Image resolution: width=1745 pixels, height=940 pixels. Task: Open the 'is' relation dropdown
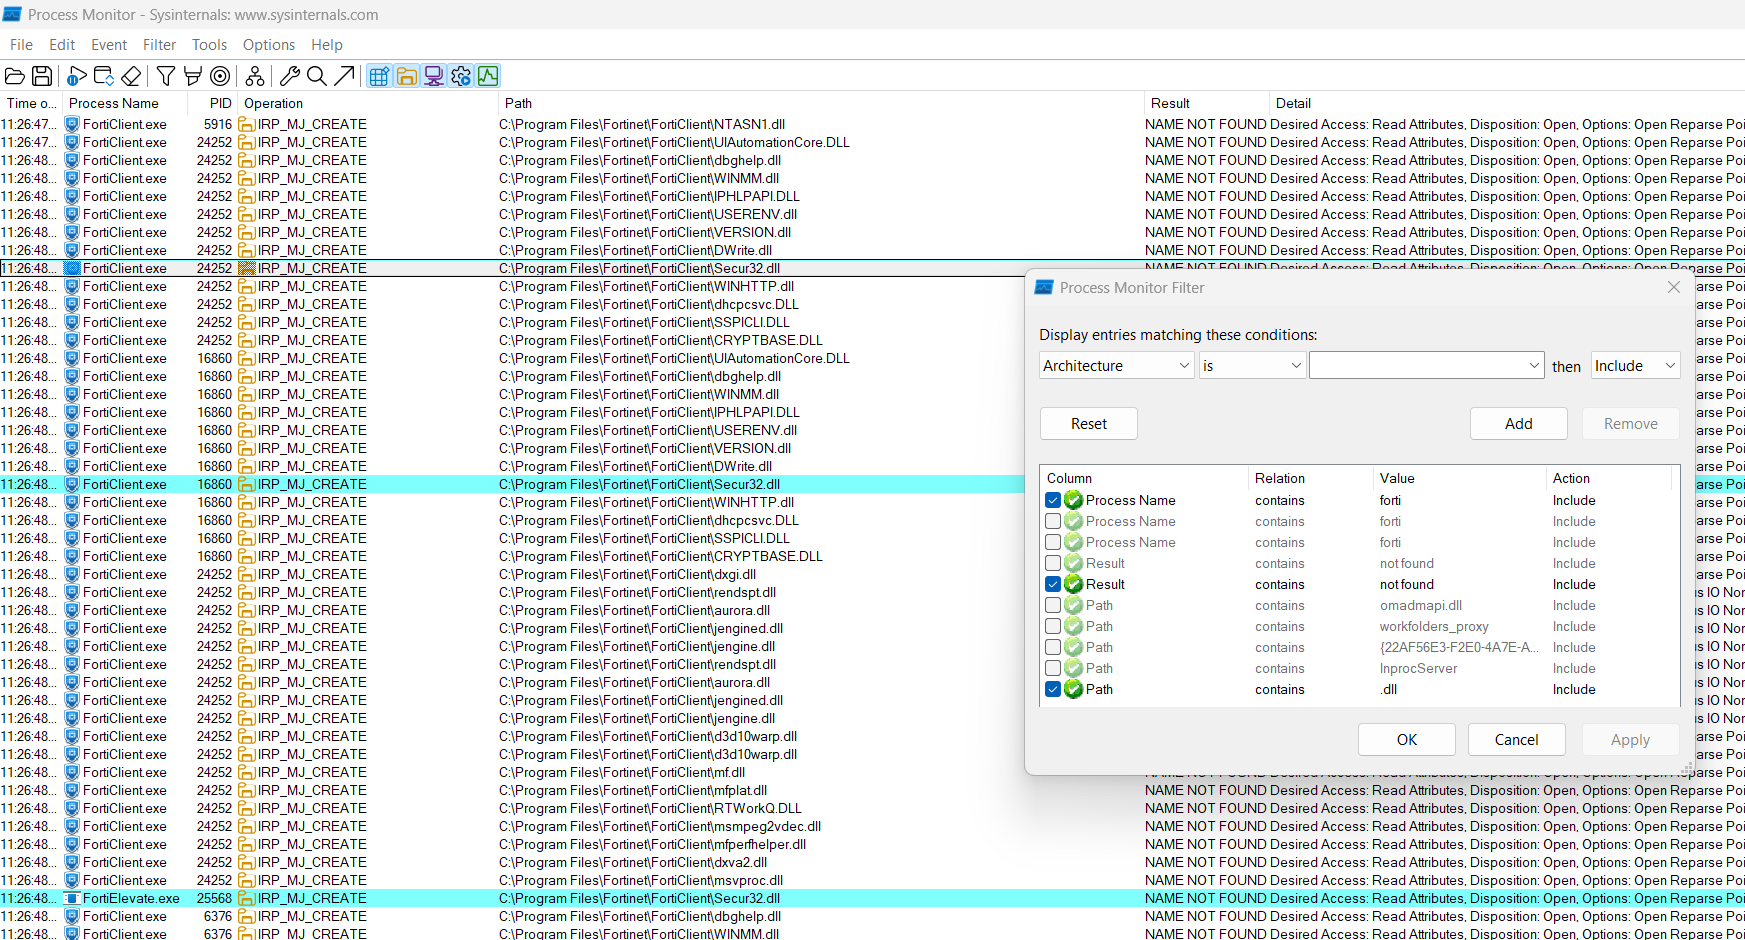tap(1252, 366)
